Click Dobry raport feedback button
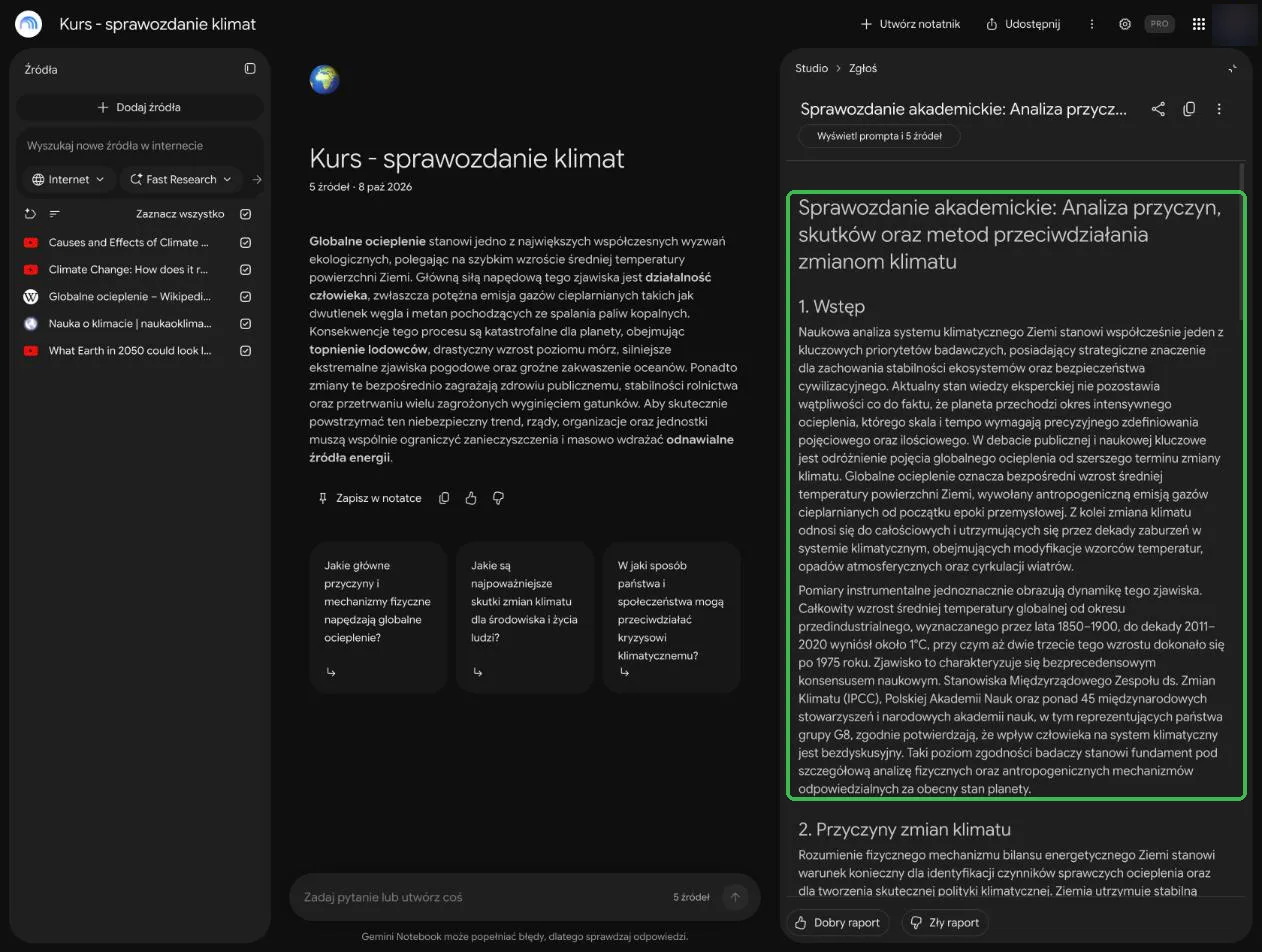Viewport: 1262px width, 952px height. tap(838, 923)
